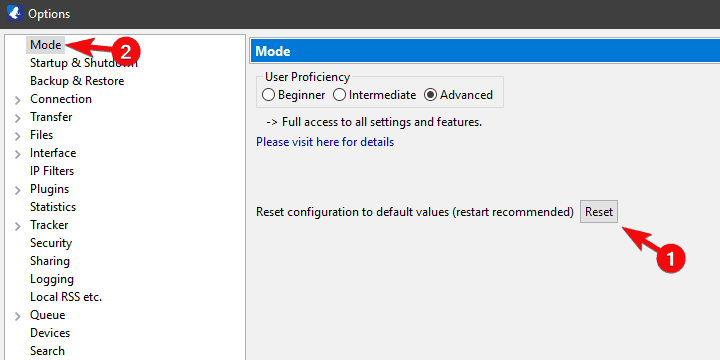The height and width of the screenshot is (360, 720).
Task: Click the Vuze frog icon in title bar
Action: [x=15, y=13]
